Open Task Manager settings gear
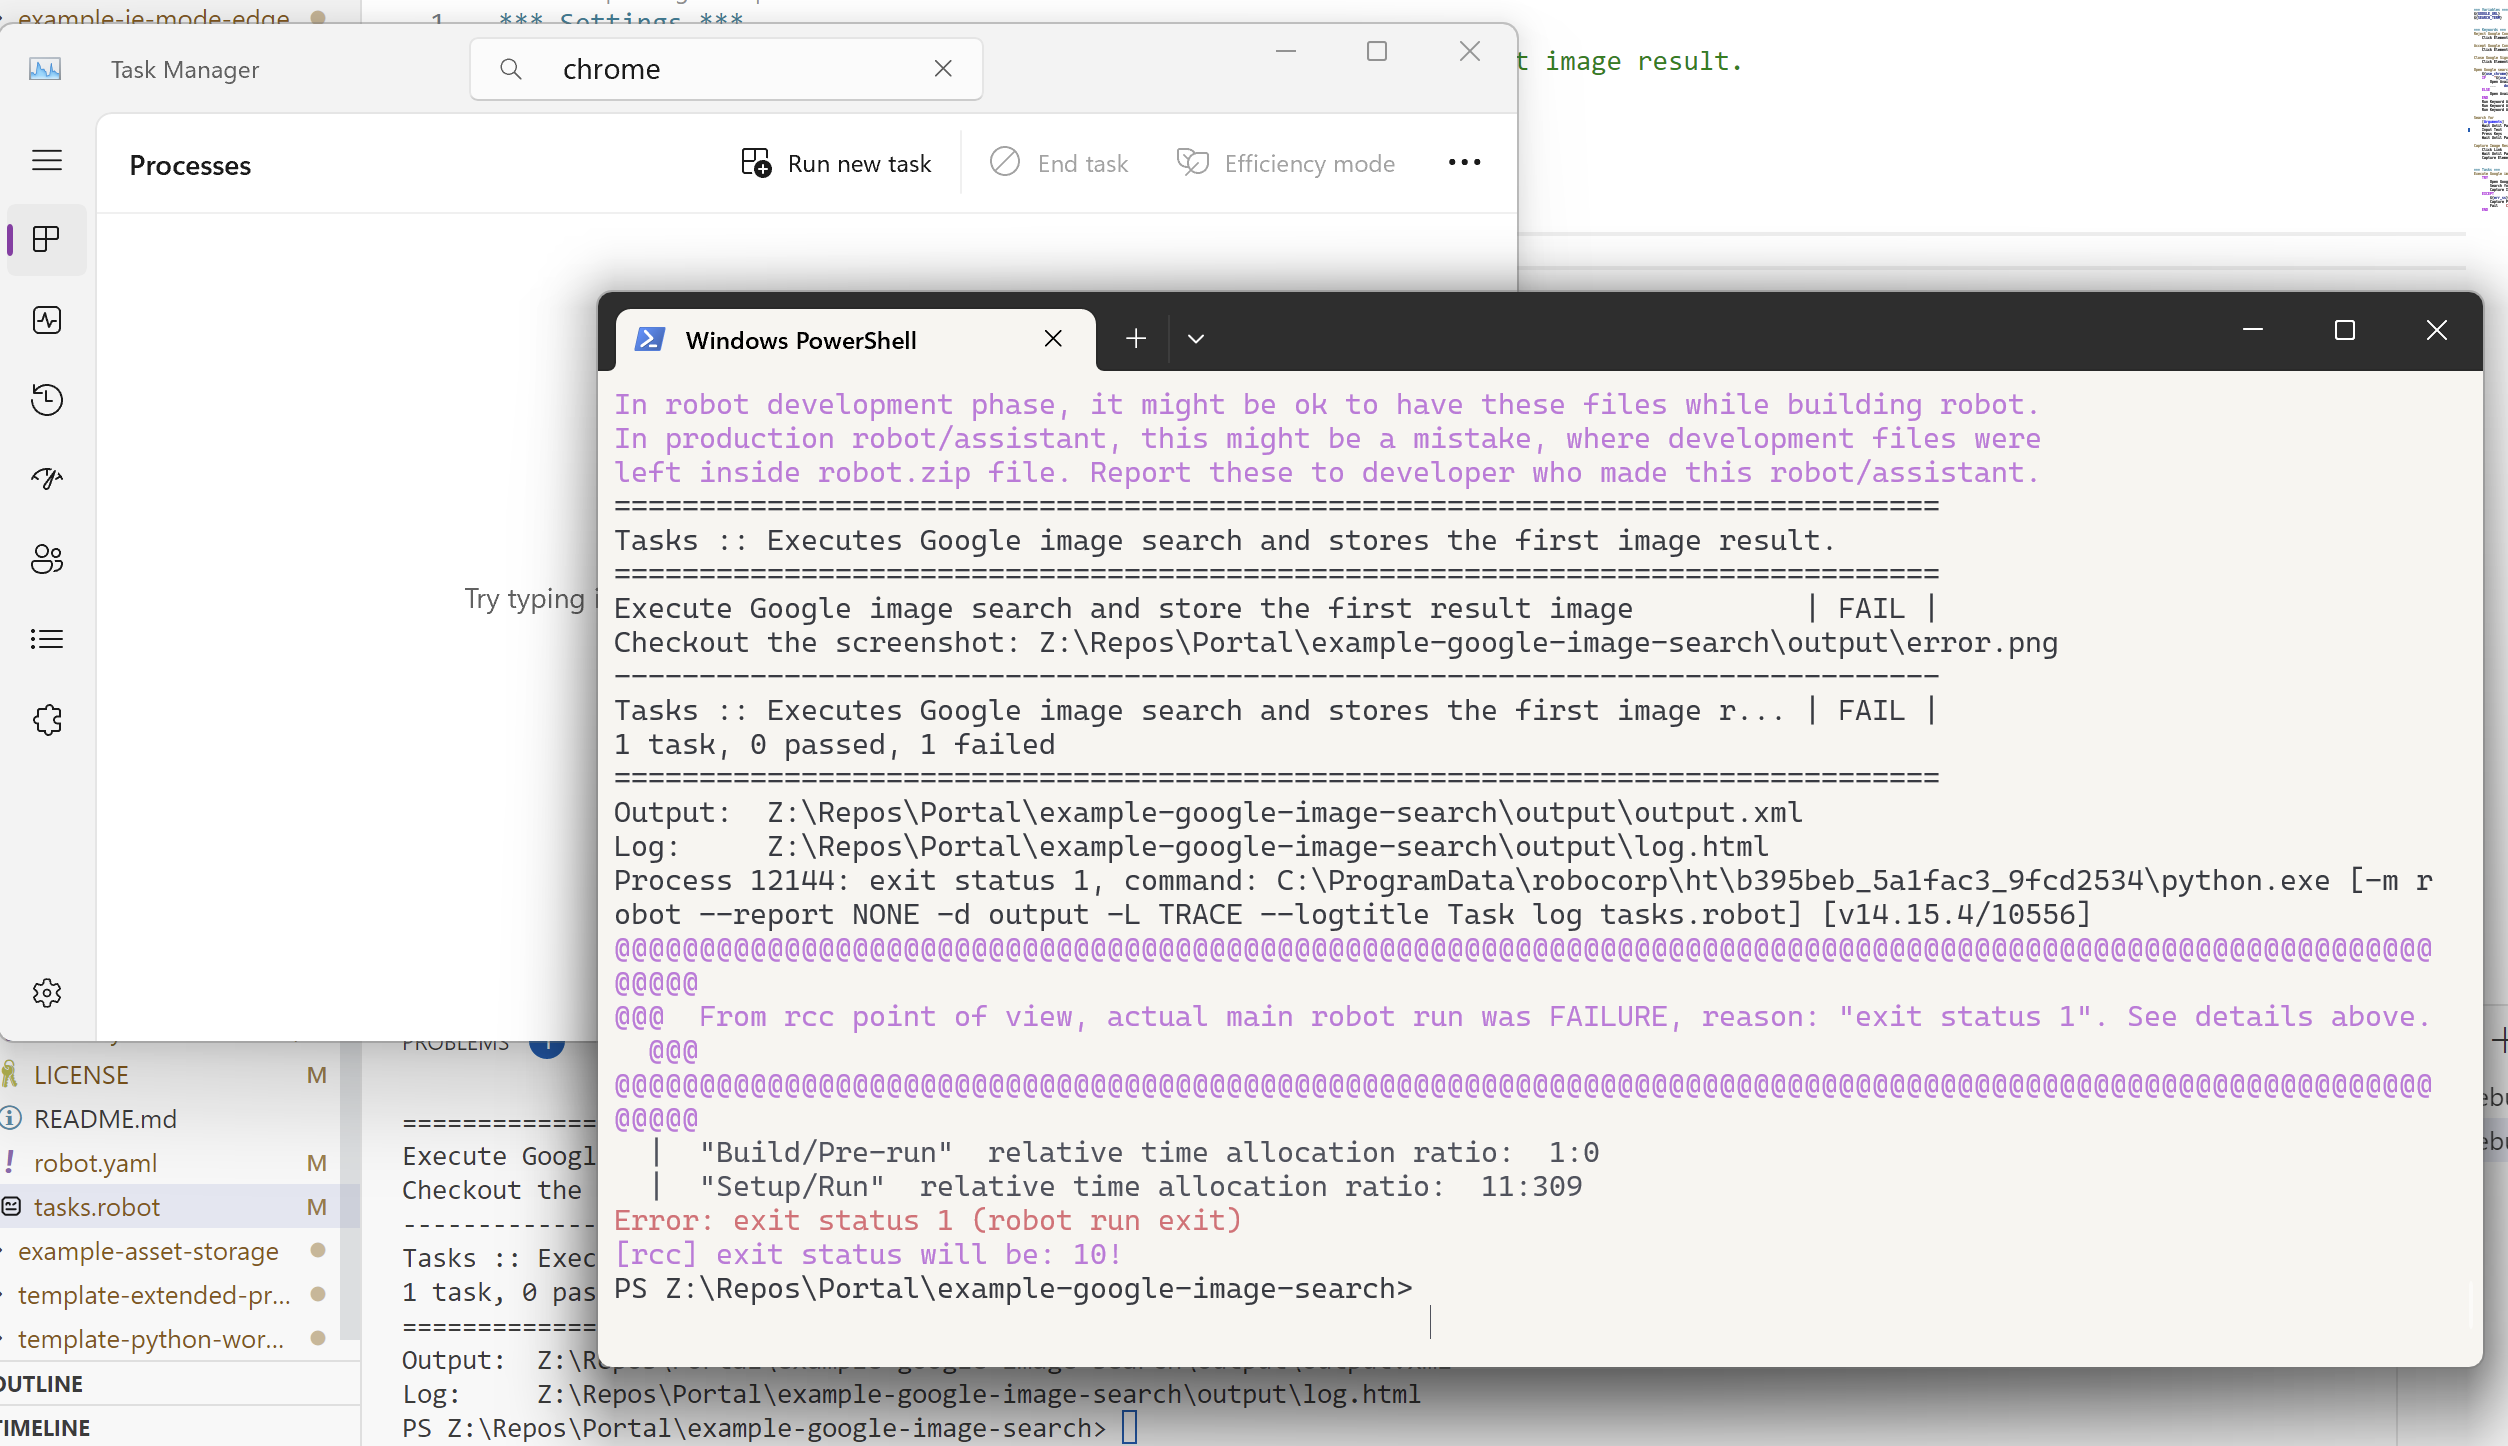Screen dimensions: 2508x1446 tap(46, 992)
